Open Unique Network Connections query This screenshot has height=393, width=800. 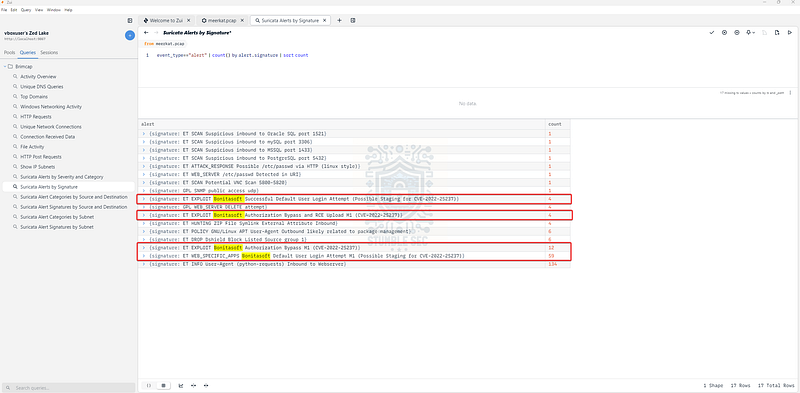click(51, 127)
